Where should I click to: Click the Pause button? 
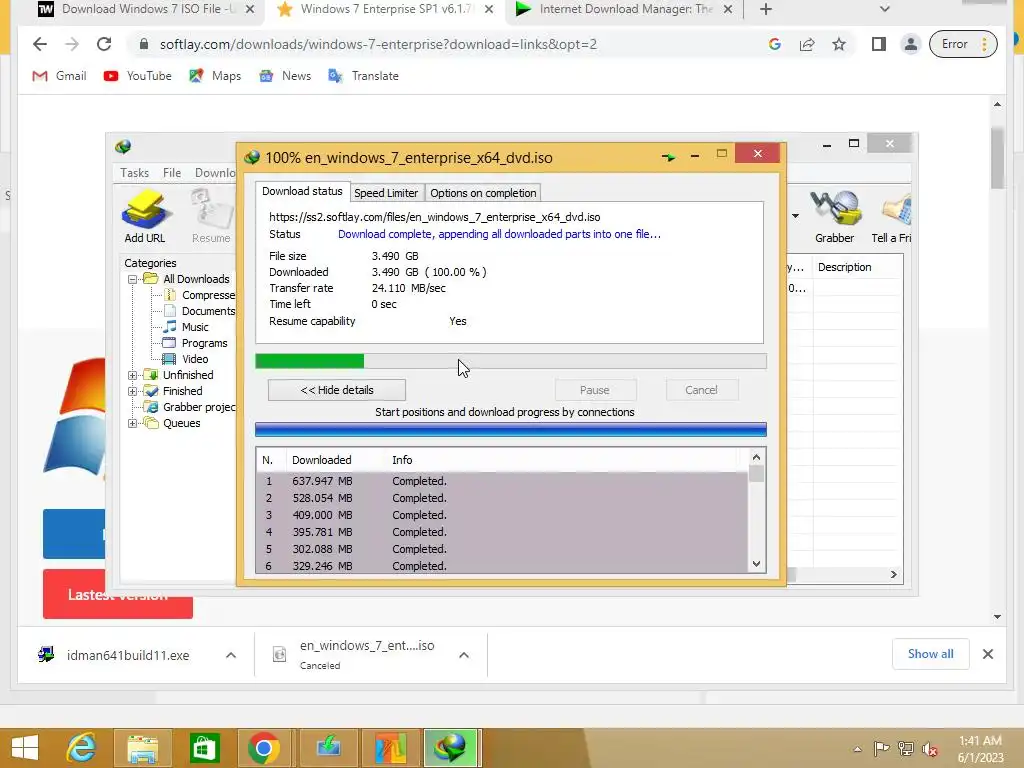[595, 390]
